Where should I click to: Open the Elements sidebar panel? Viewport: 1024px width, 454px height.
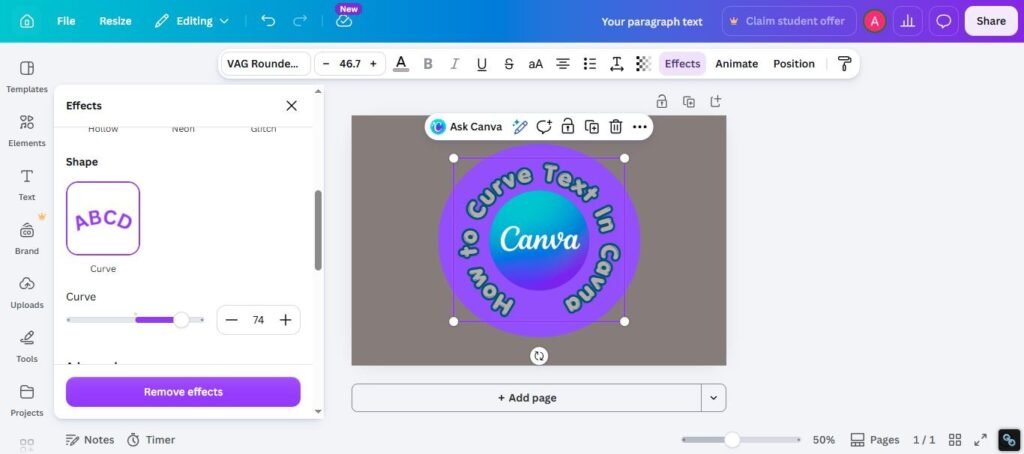pyautogui.click(x=27, y=131)
